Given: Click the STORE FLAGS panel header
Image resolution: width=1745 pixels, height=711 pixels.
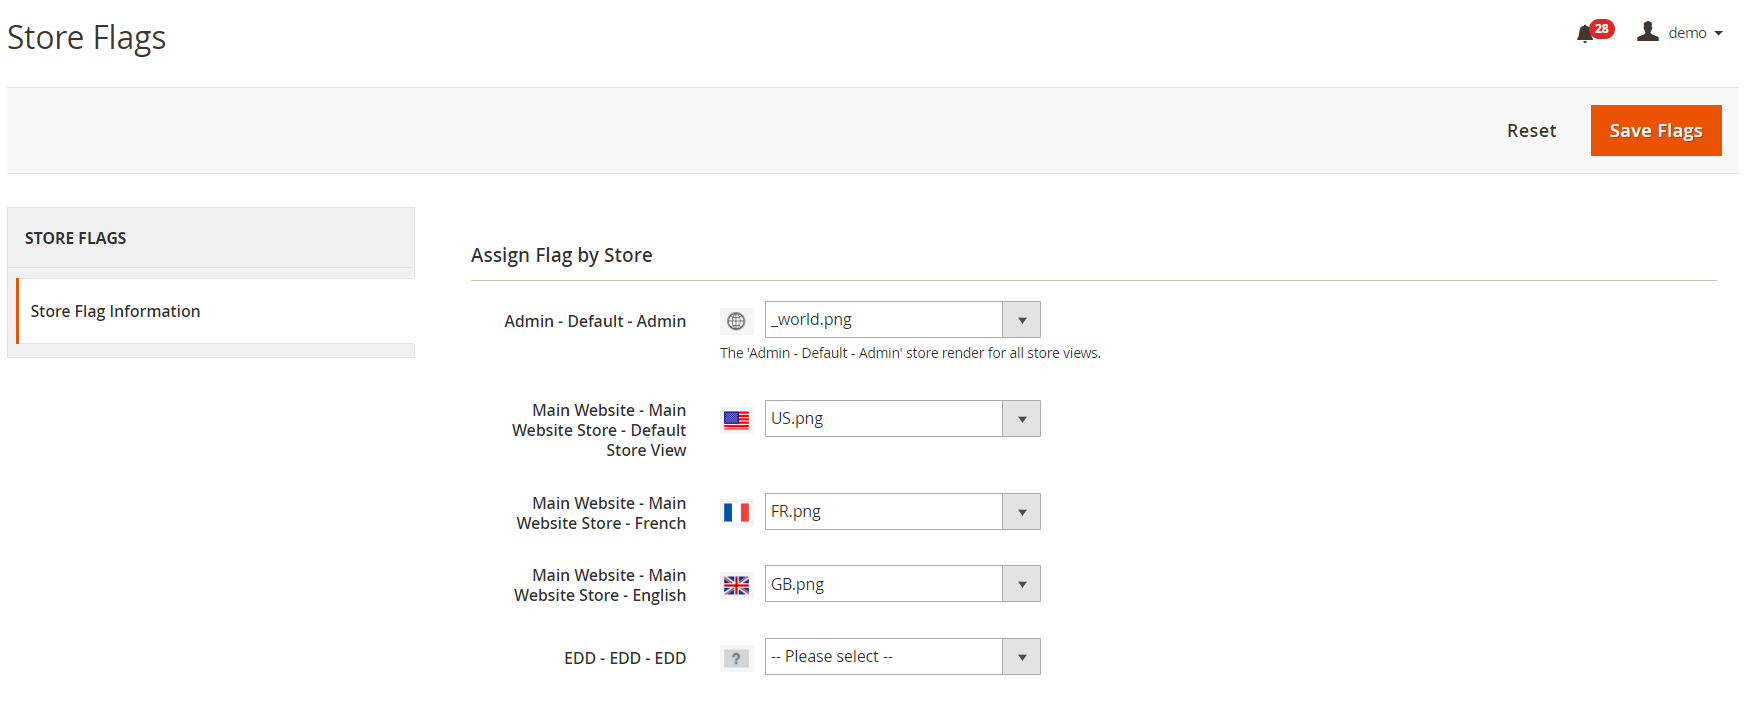Looking at the screenshot, I should click(x=211, y=238).
